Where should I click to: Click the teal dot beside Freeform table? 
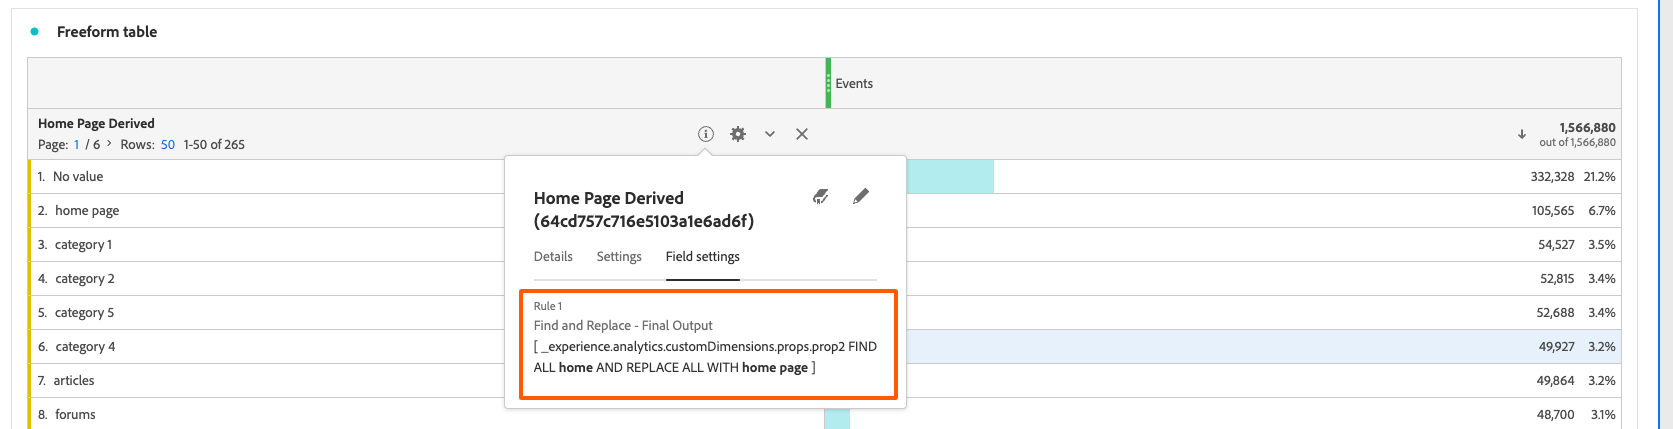[35, 32]
